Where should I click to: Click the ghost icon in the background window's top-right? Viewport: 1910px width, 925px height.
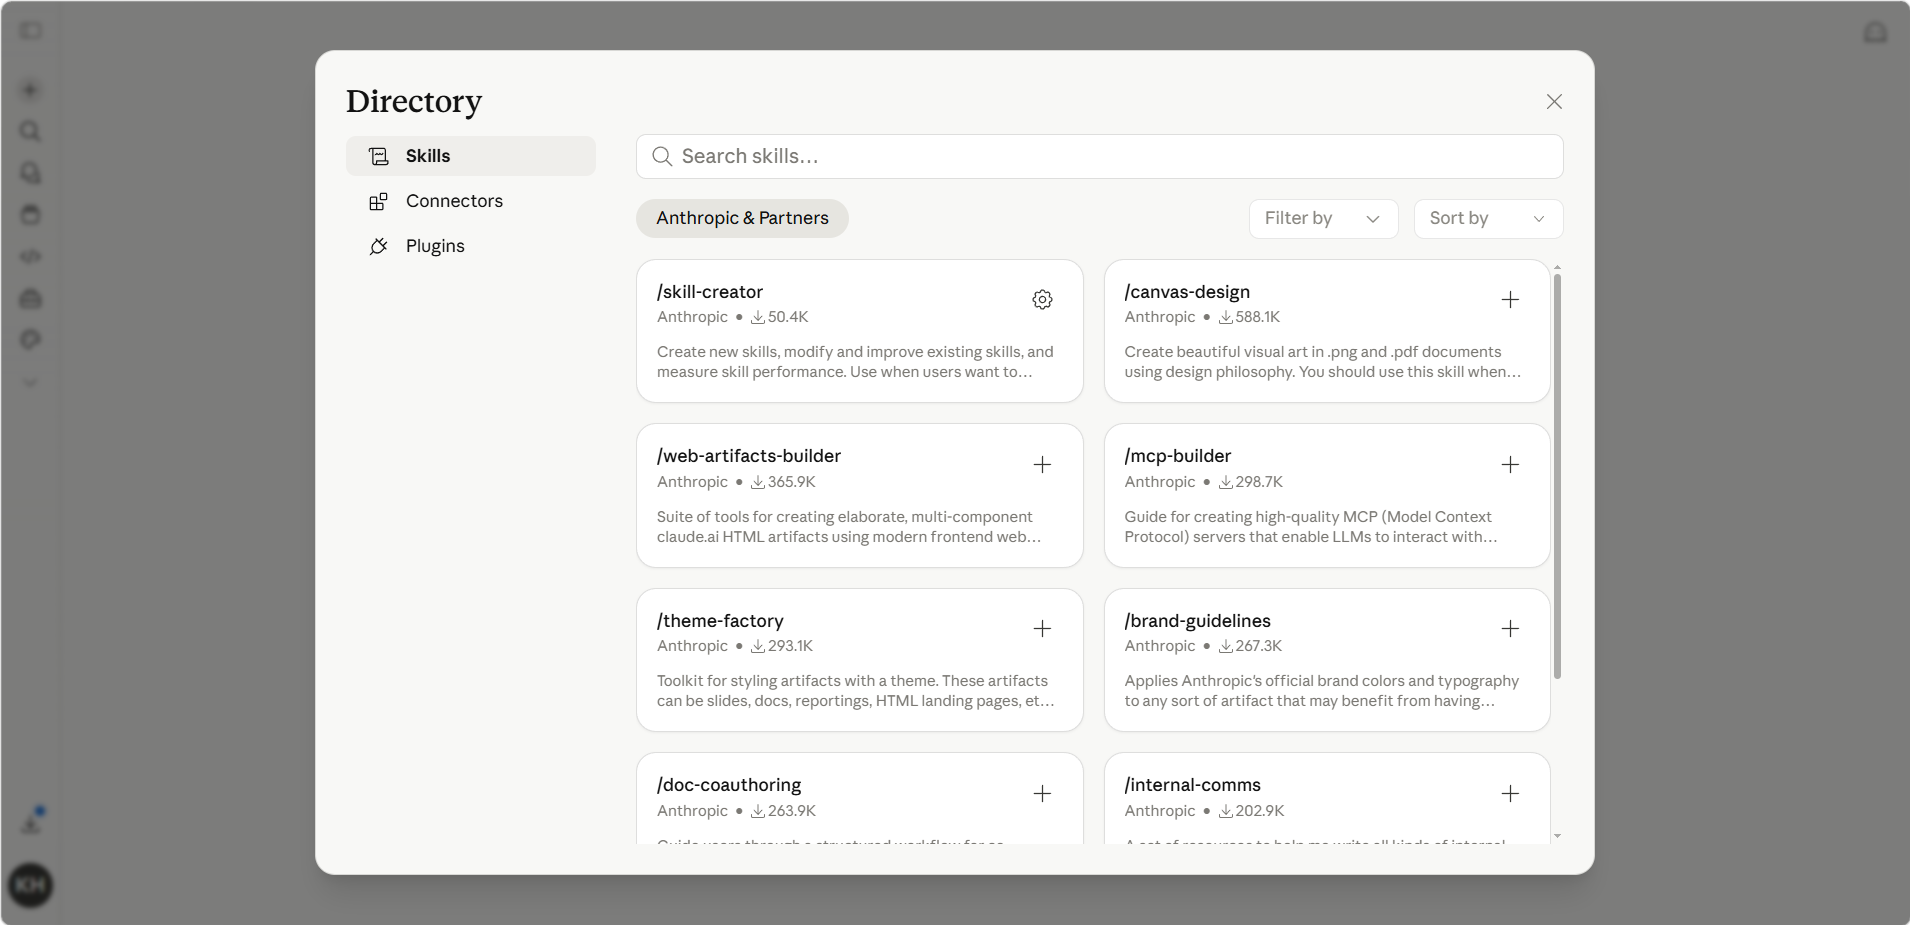click(1875, 32)
